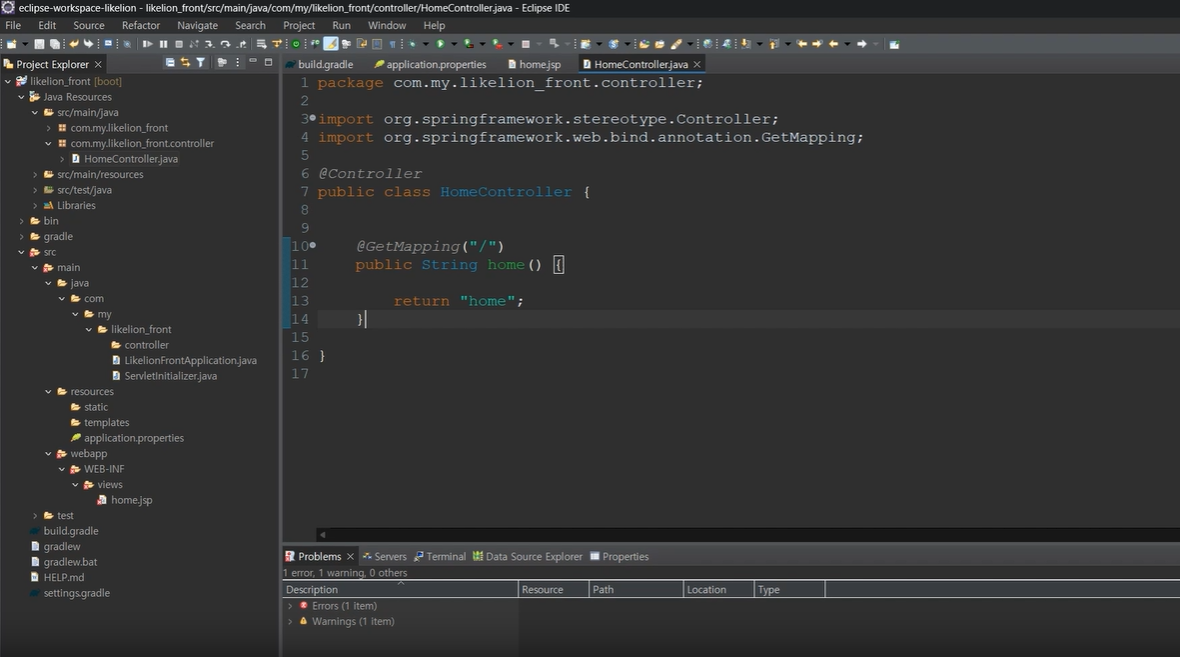Select home.jsp in the views folder

click(131, 500)
